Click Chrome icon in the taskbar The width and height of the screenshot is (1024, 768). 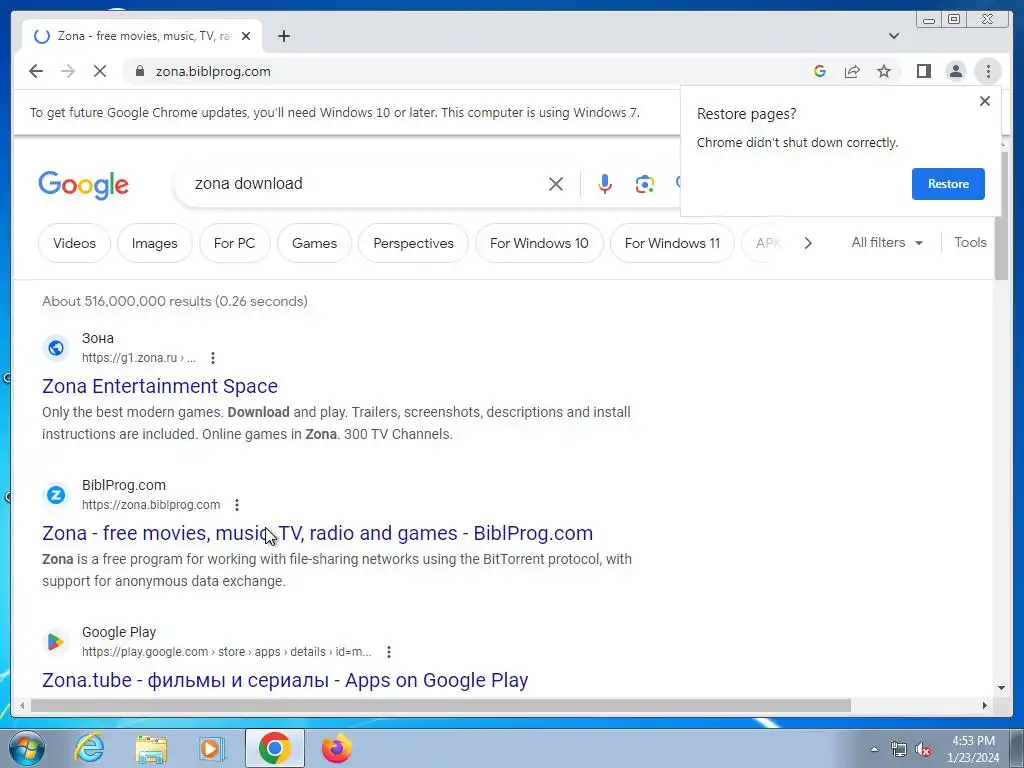coord(274,748)
